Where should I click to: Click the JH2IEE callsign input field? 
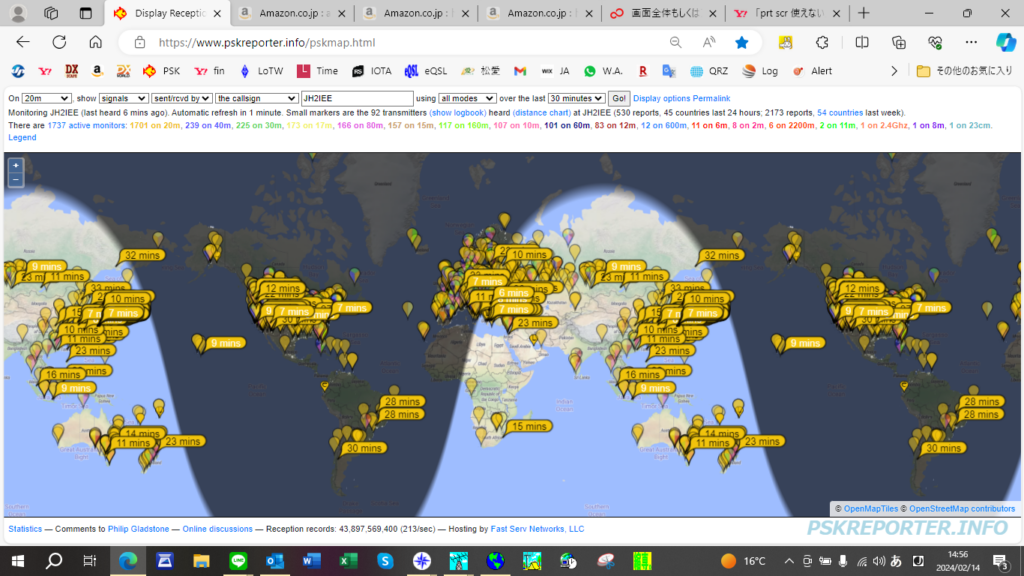[356, 98]
